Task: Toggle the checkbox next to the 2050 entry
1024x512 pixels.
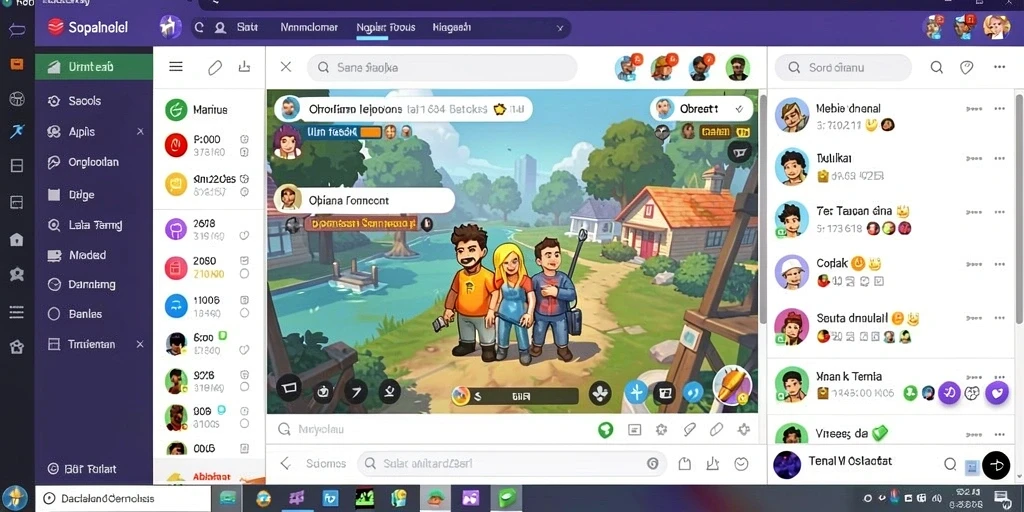Action: point(244,261)
